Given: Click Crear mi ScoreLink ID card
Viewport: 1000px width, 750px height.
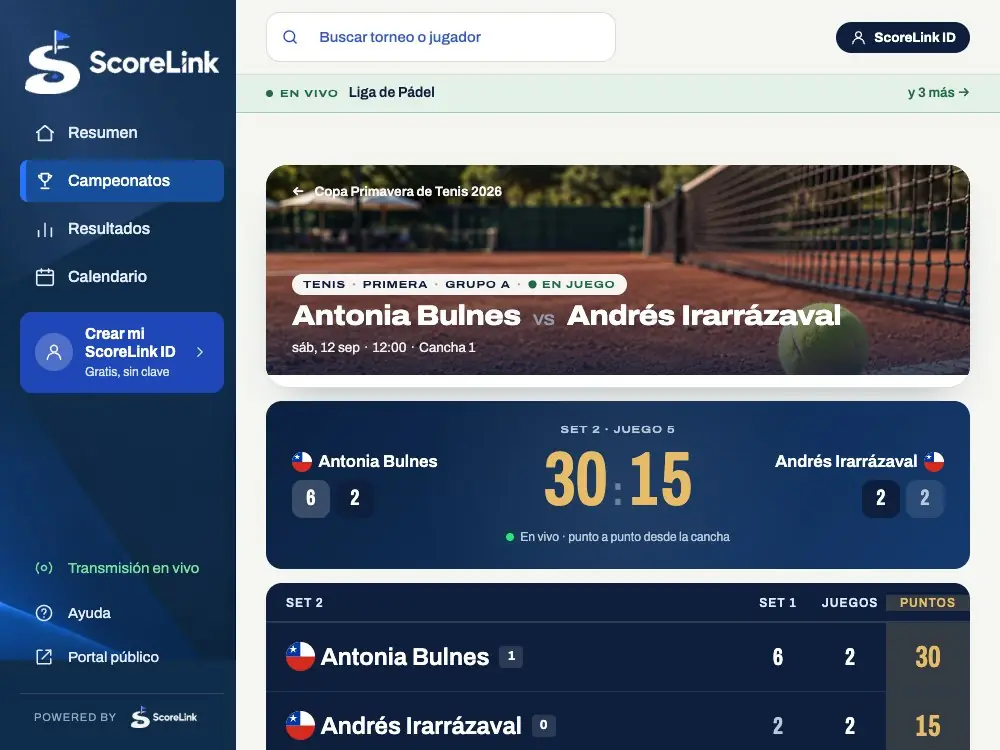Looking at the screenshot, I should [122, 352].
